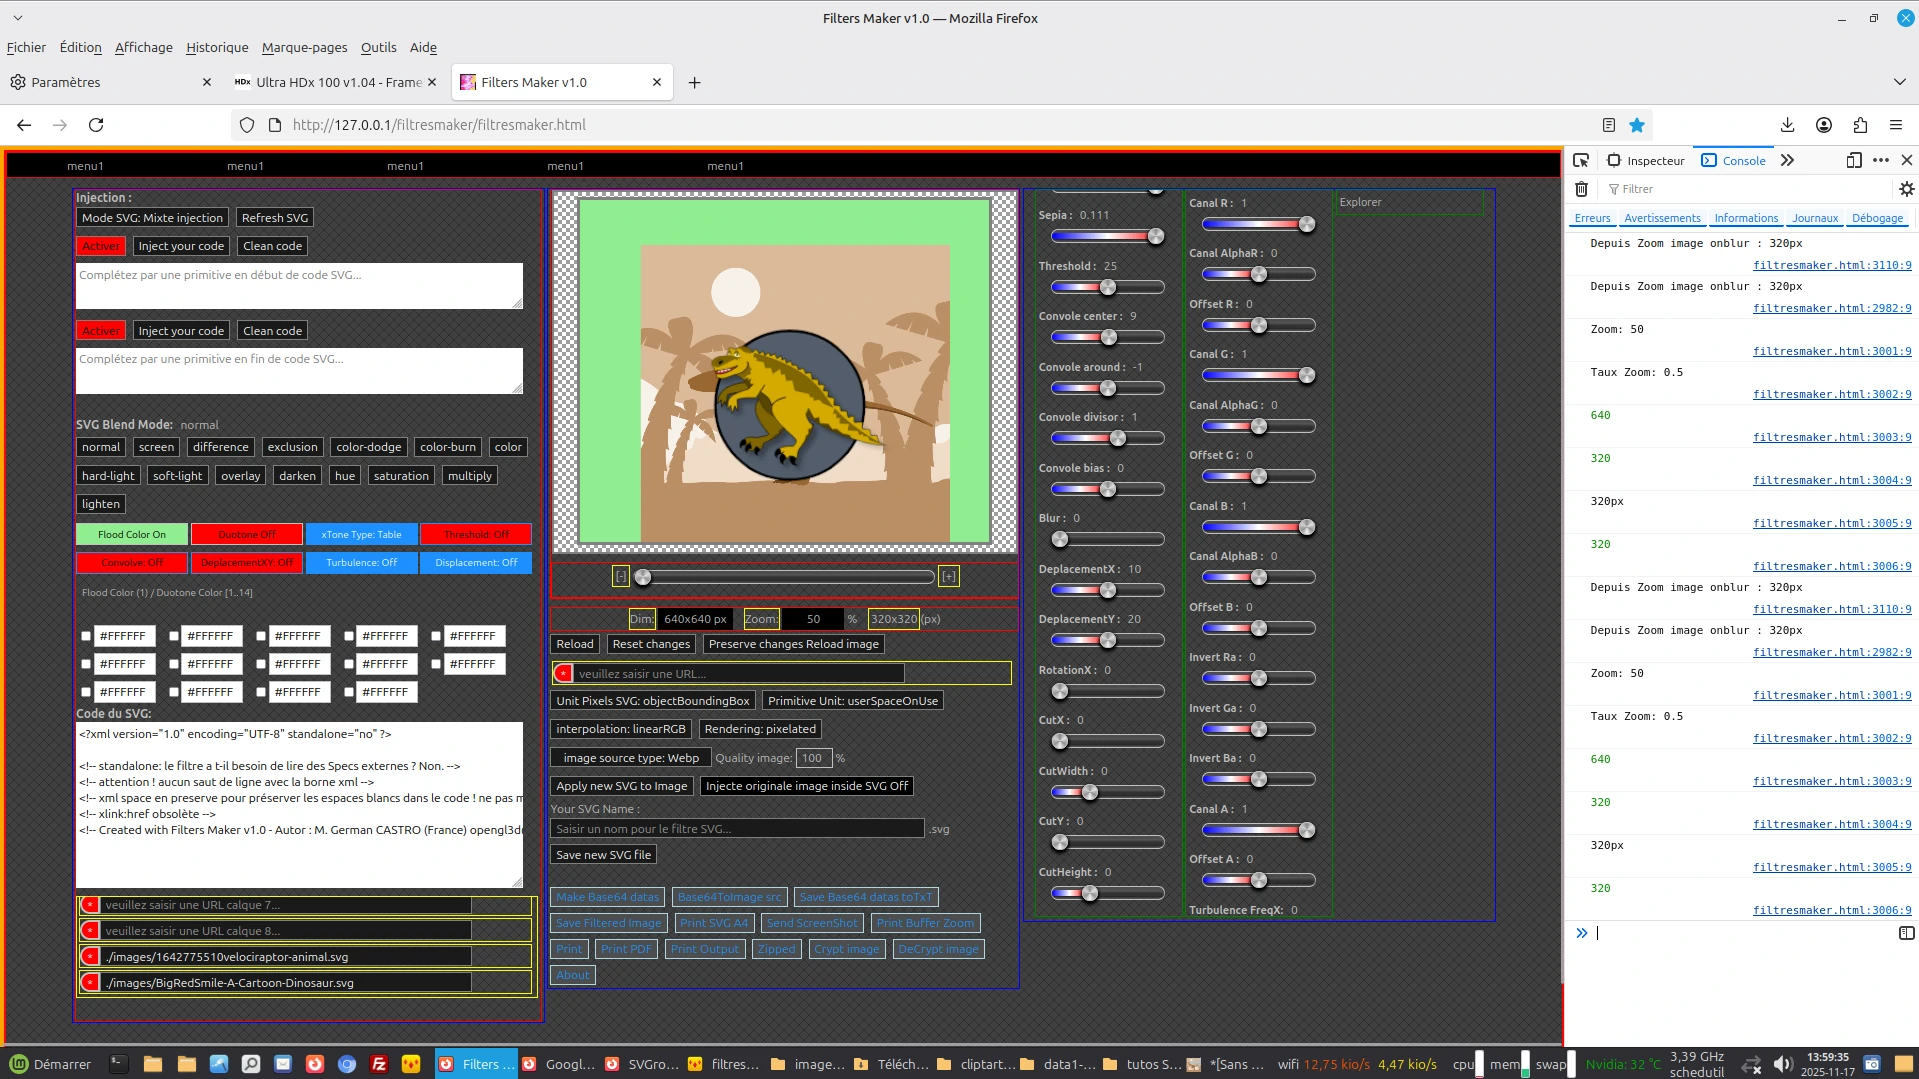Open the Fichier menu
The height and width of the screenshot is (1079, 1919).
26,47
